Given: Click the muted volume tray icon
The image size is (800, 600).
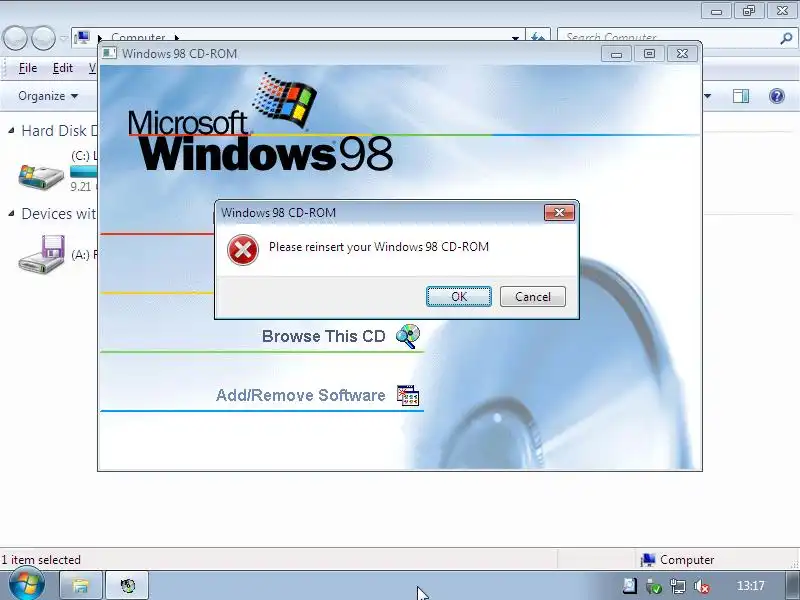Looking at the screenshot, I should point(702,586).
